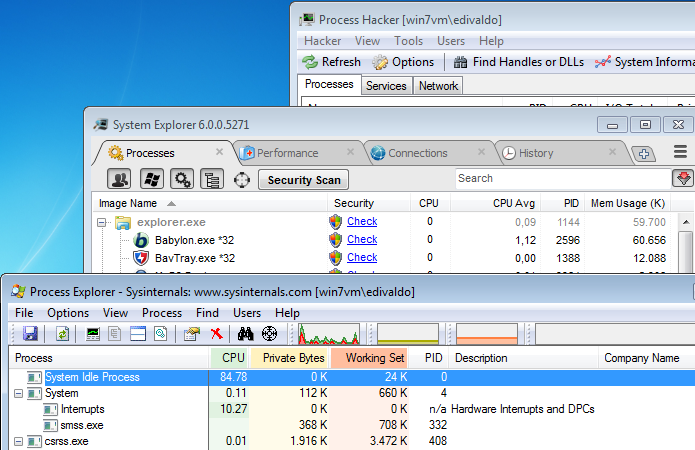Toggle Show Lower Pane icon
695x450 pixels.
click(138, 333)
